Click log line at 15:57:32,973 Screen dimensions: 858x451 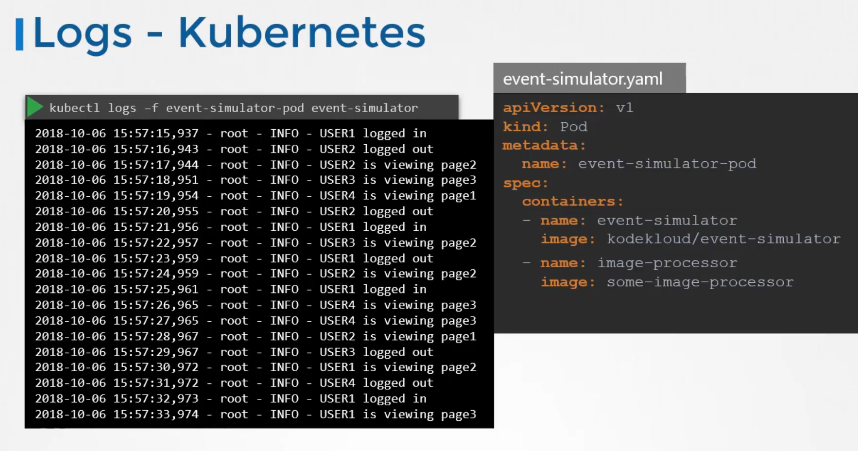tap(230, 398)
